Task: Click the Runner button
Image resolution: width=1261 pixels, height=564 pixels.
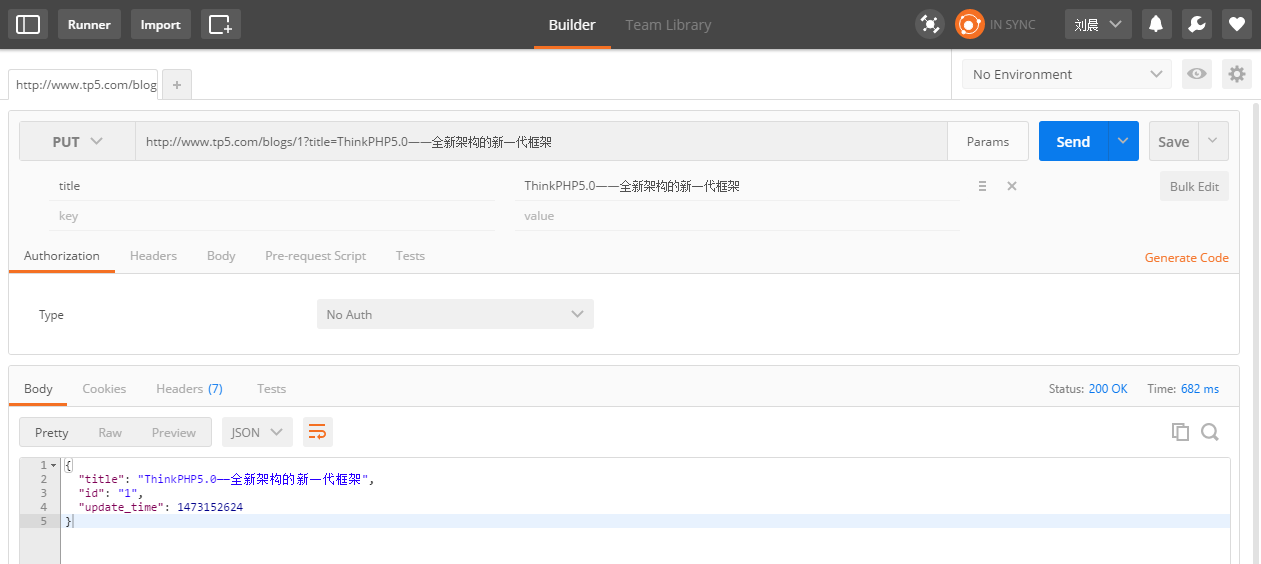Action: coord(89,24)
